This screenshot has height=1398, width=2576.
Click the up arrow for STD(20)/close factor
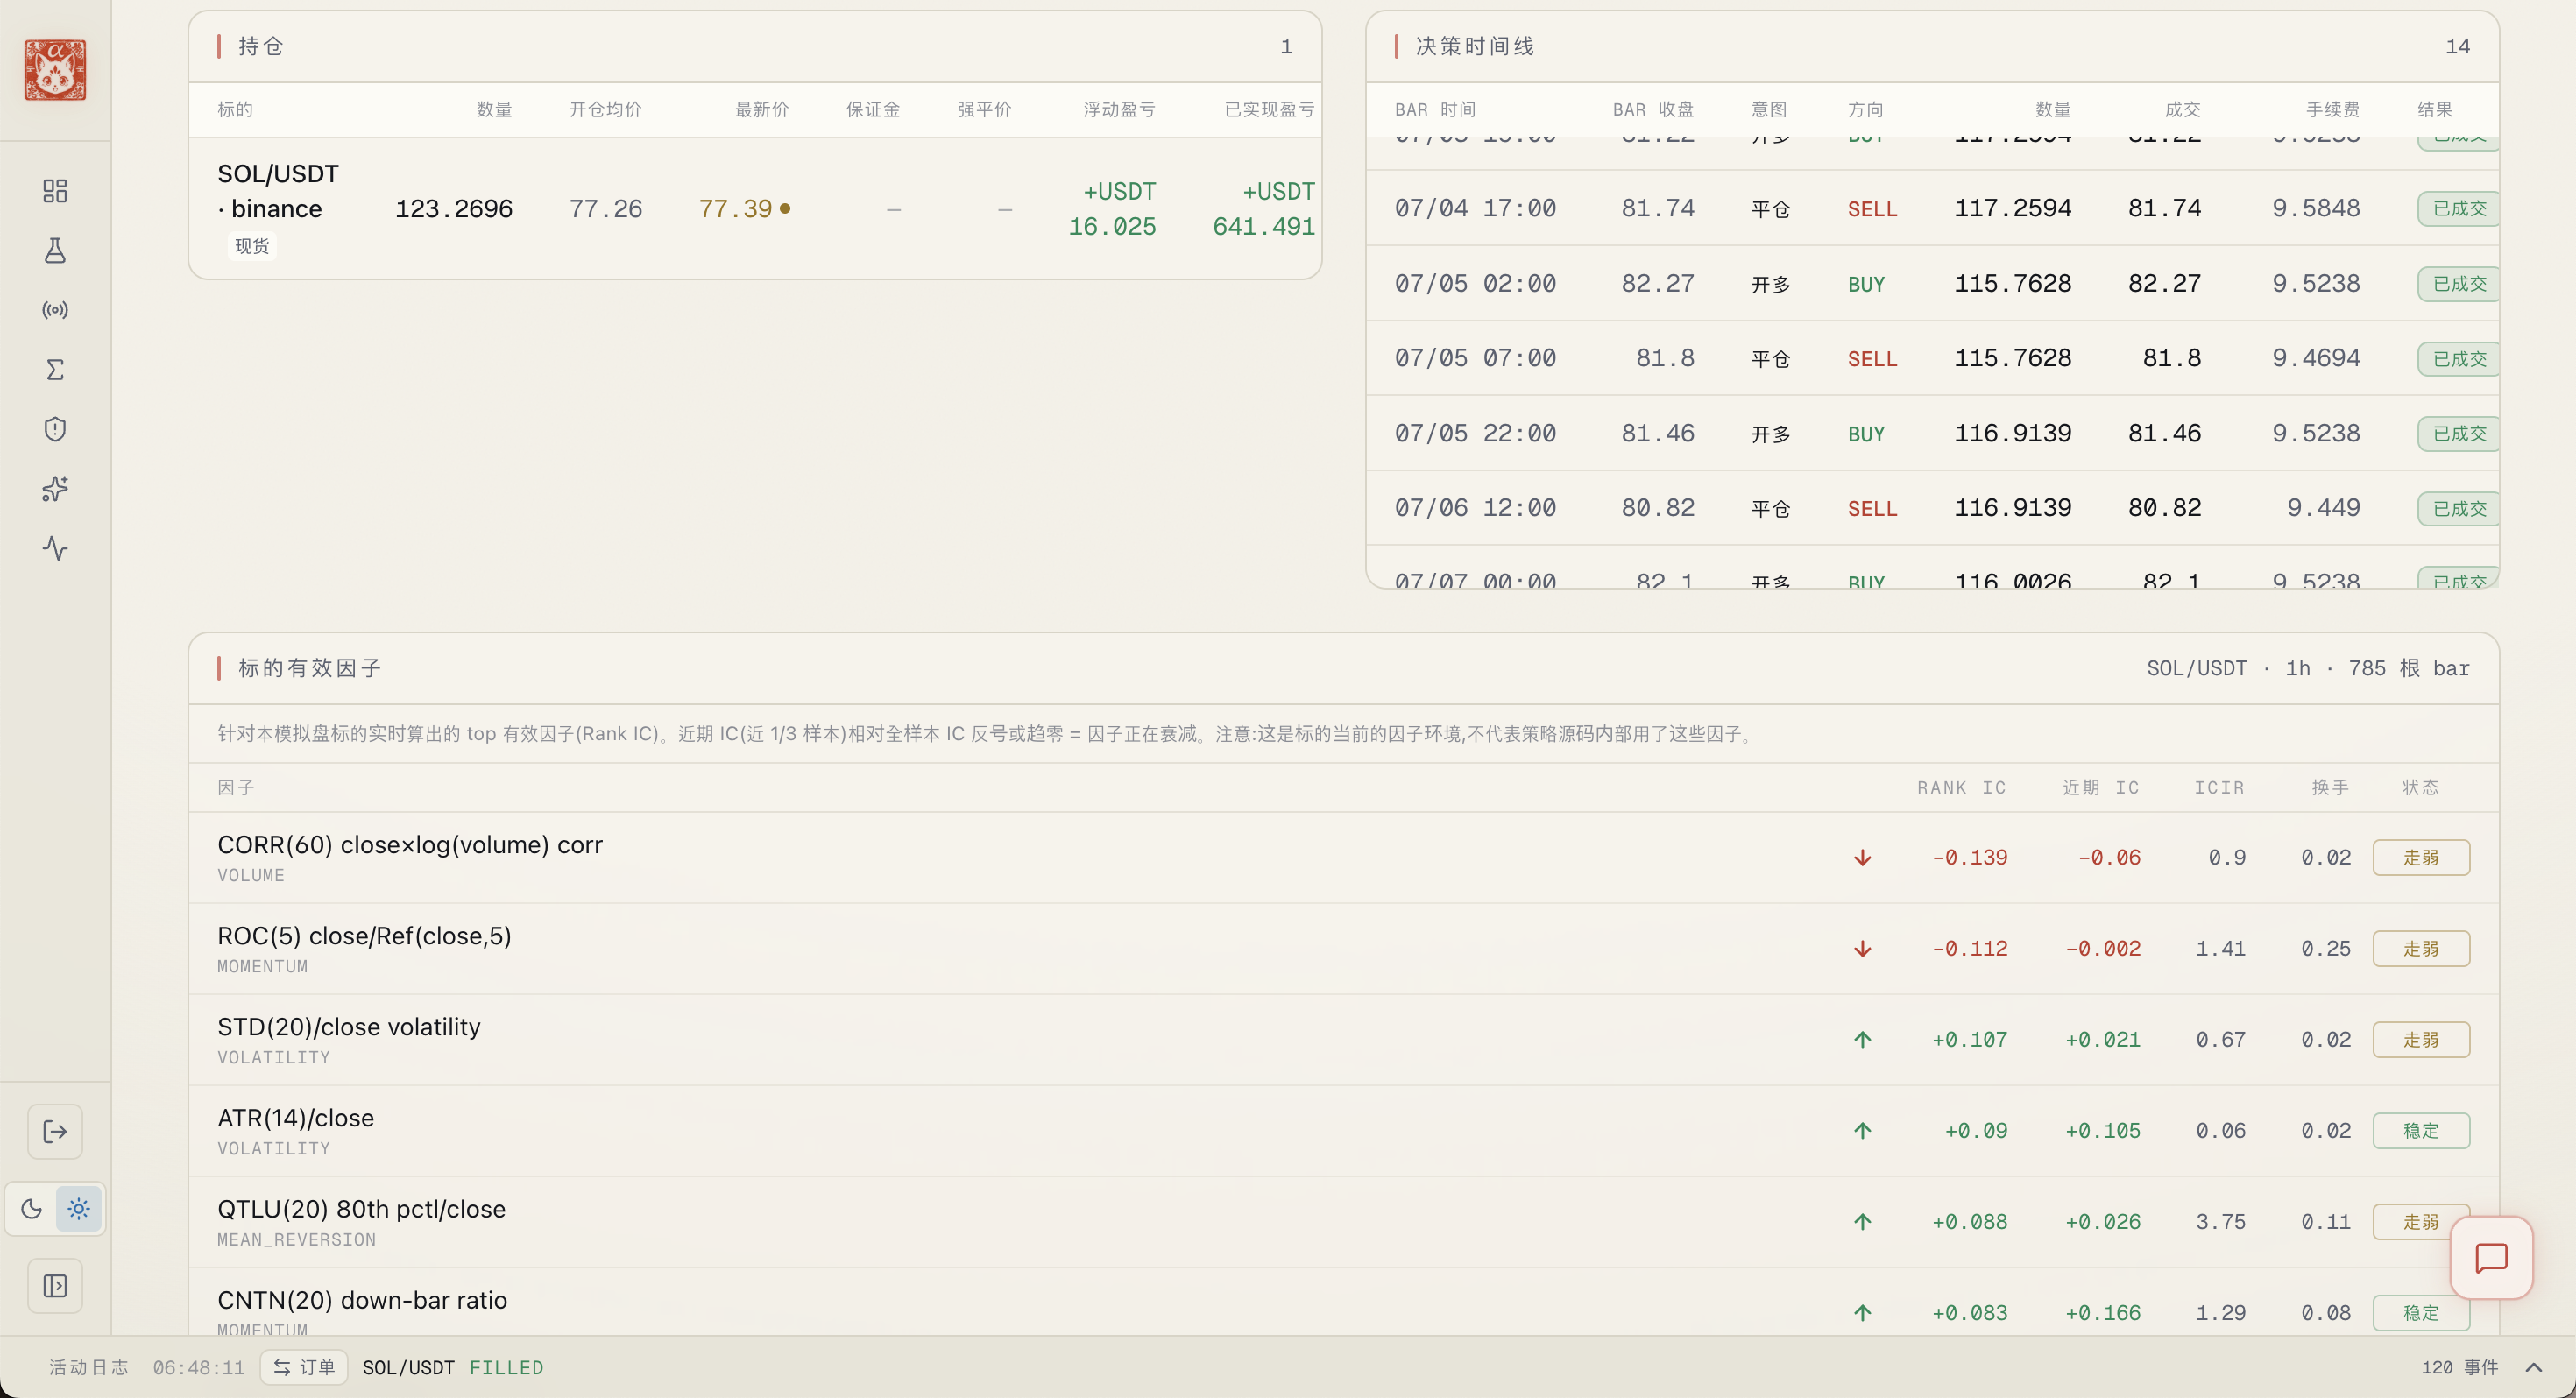(x=1862, y=1040)
